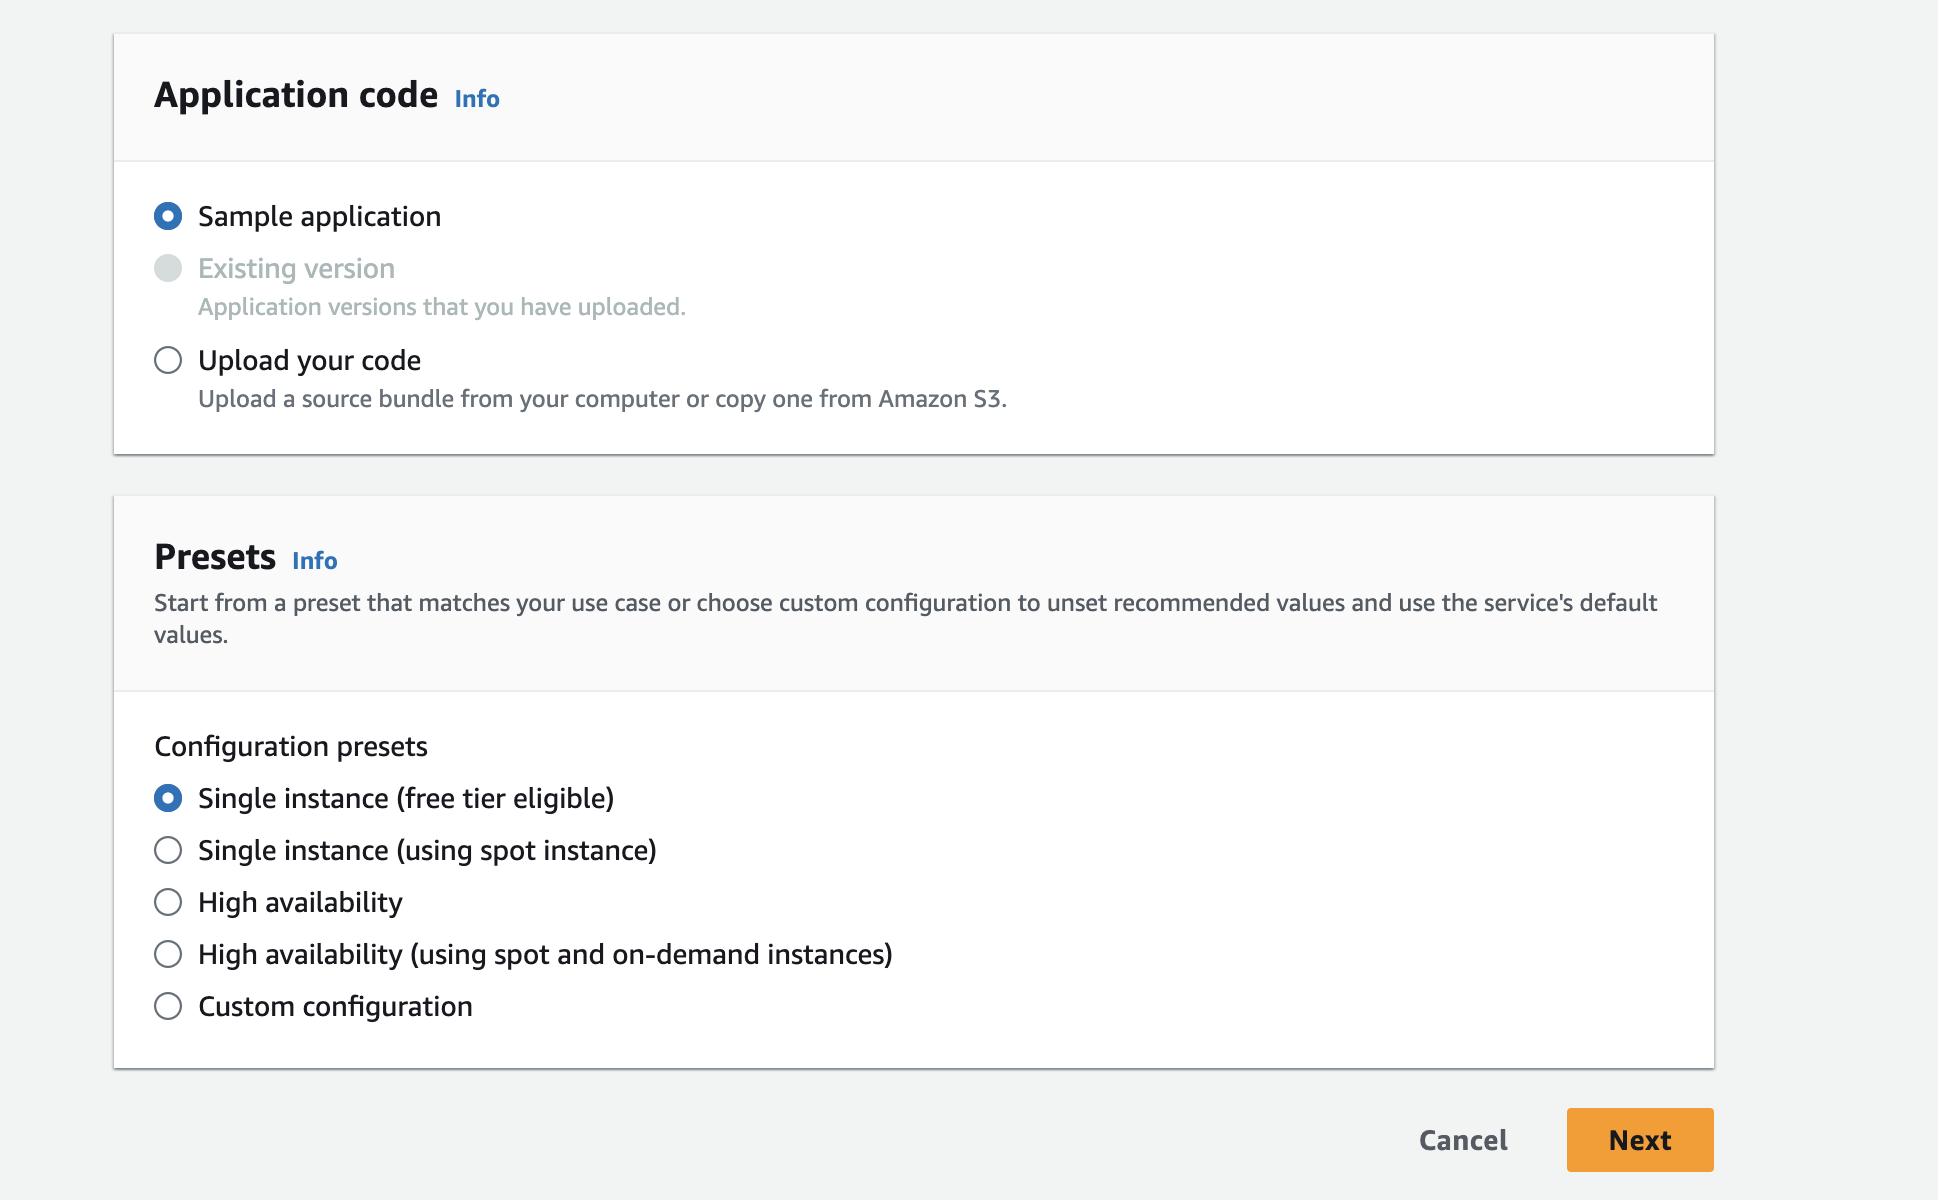
Task: Click 'Single instance (free tier eligible)' label text
Action: pos(406,798)
